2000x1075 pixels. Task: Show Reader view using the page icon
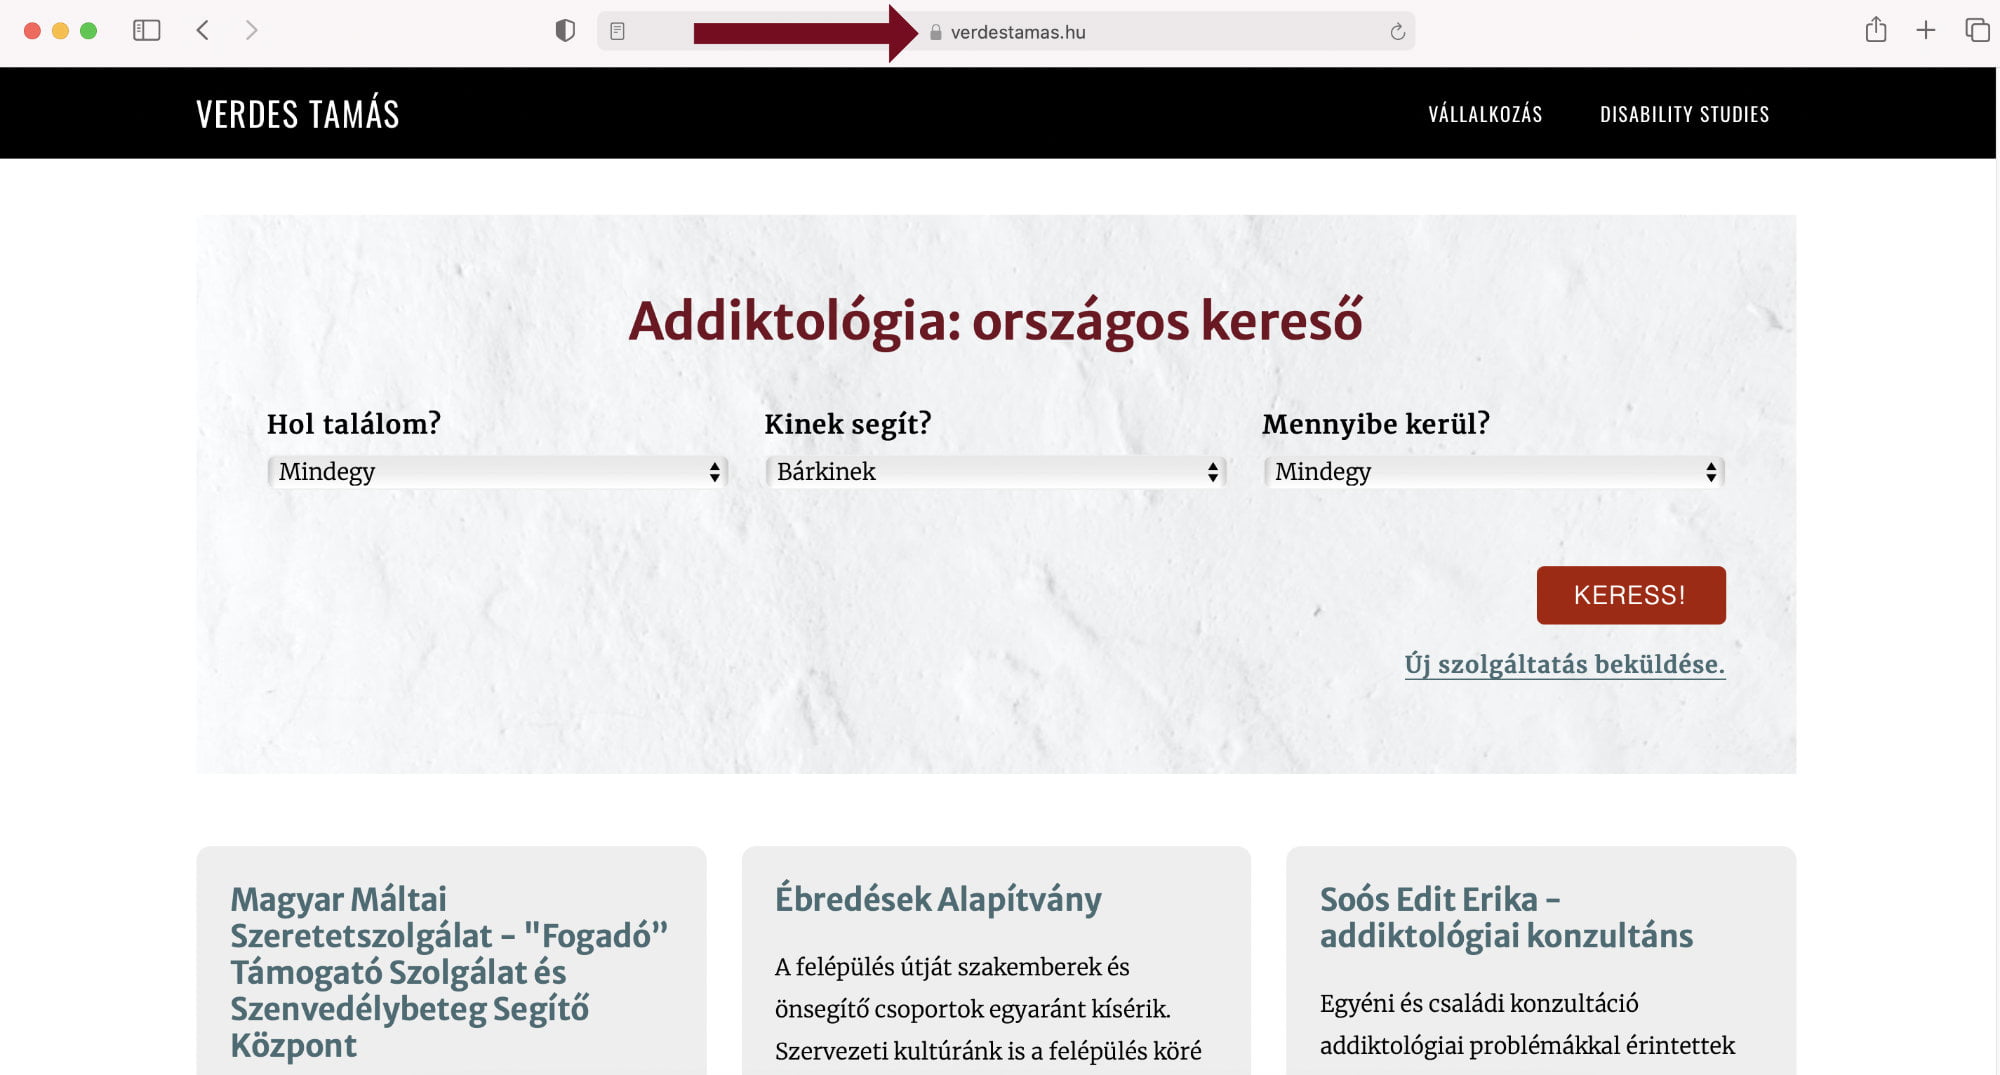coord(617,32)
